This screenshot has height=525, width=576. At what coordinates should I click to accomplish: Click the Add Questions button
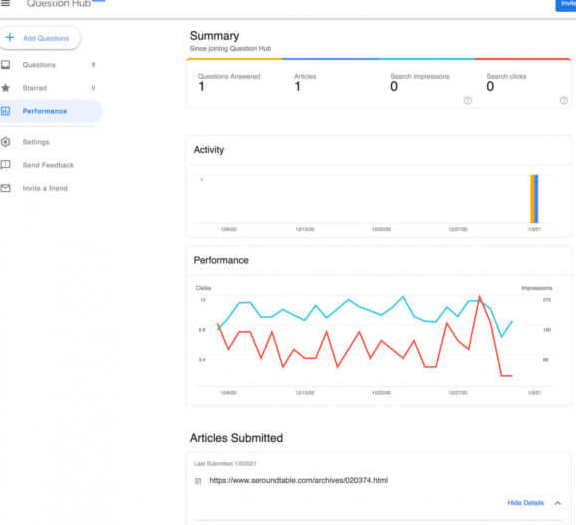coord(40,38)
